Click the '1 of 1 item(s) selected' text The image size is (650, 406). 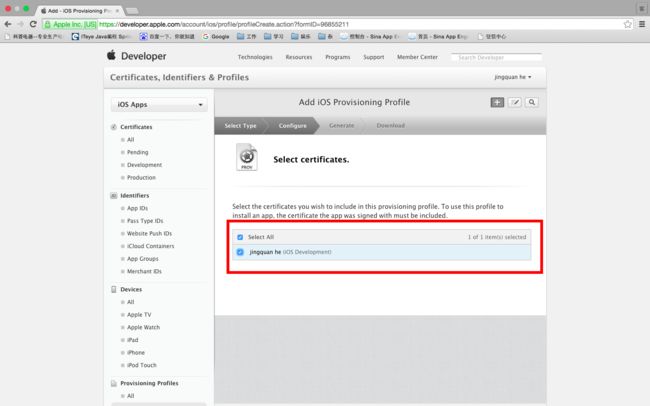tap(497, 237)
